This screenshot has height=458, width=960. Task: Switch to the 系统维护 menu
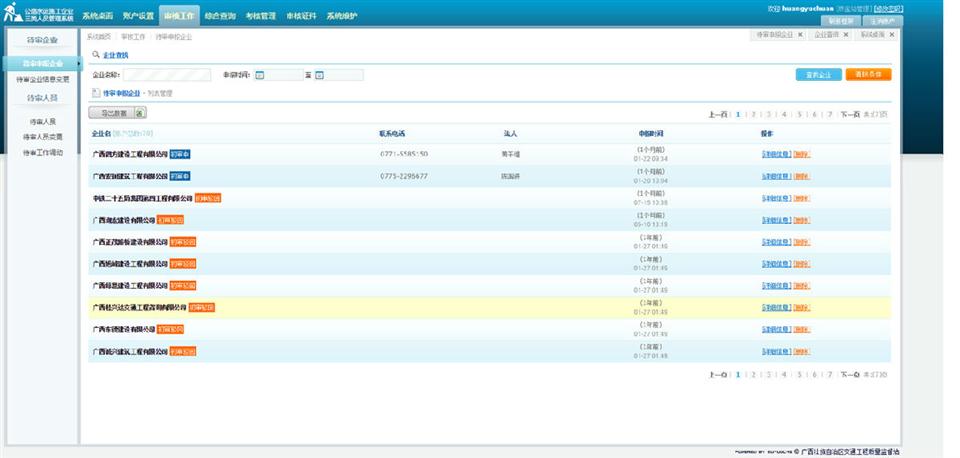(342, 16)
